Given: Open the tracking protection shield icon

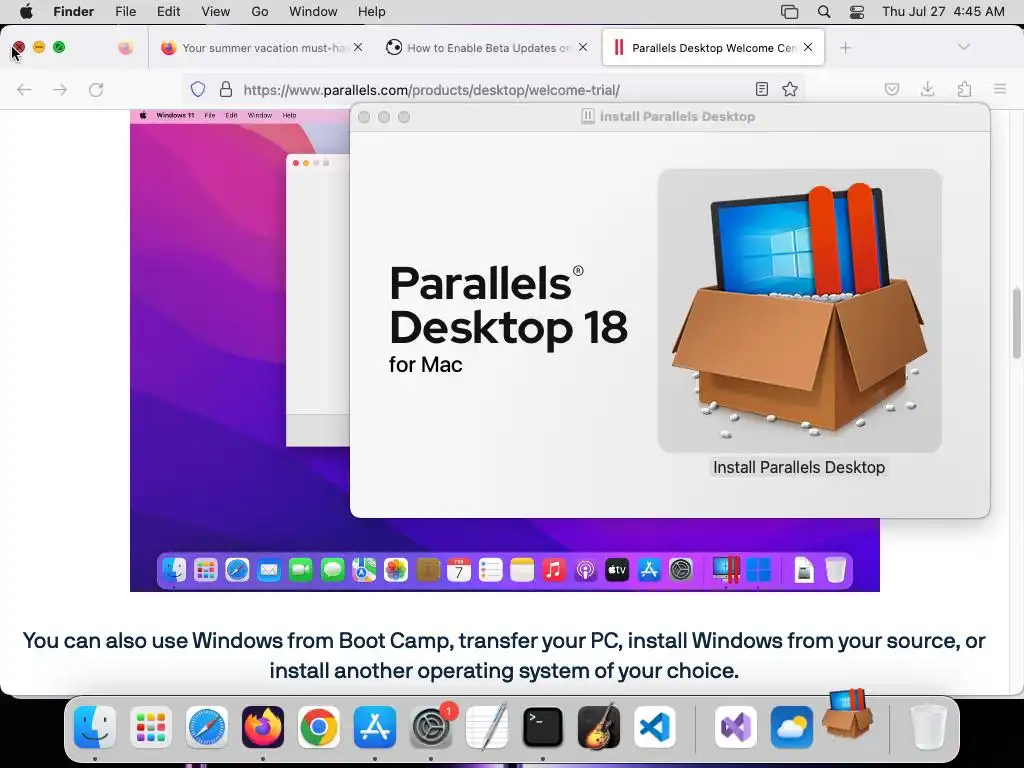Looking at the screenshot, I should click(198, 89).
